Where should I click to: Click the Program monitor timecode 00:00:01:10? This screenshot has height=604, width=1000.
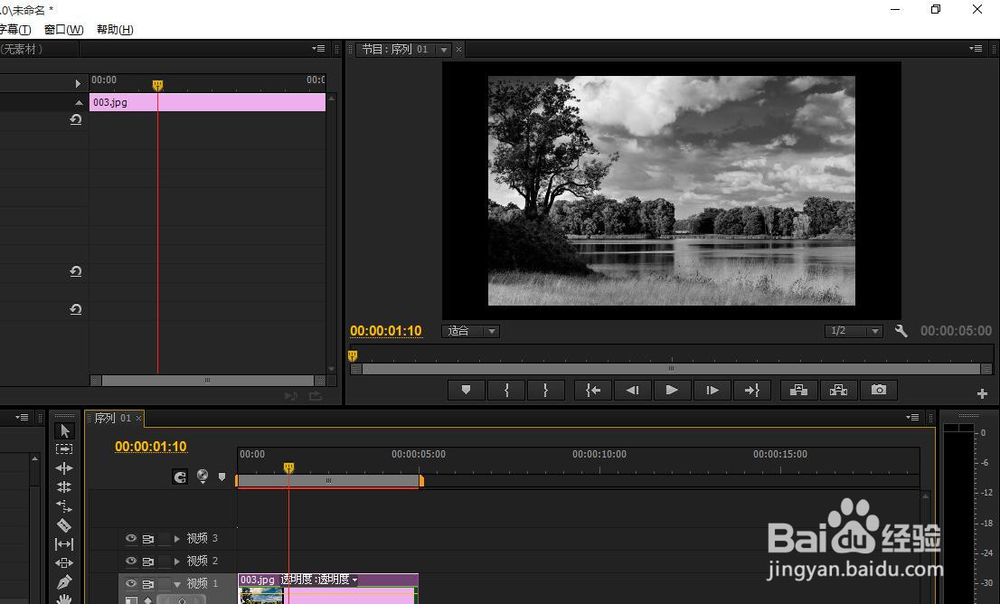(x=386, y=331)
